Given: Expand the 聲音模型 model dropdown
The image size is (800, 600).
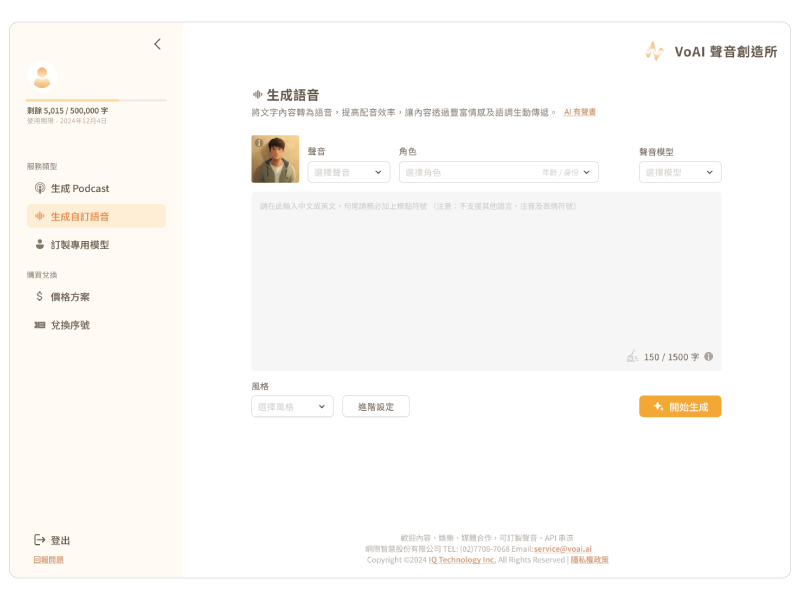Looking at the screenshot, I should coord(680,172).
